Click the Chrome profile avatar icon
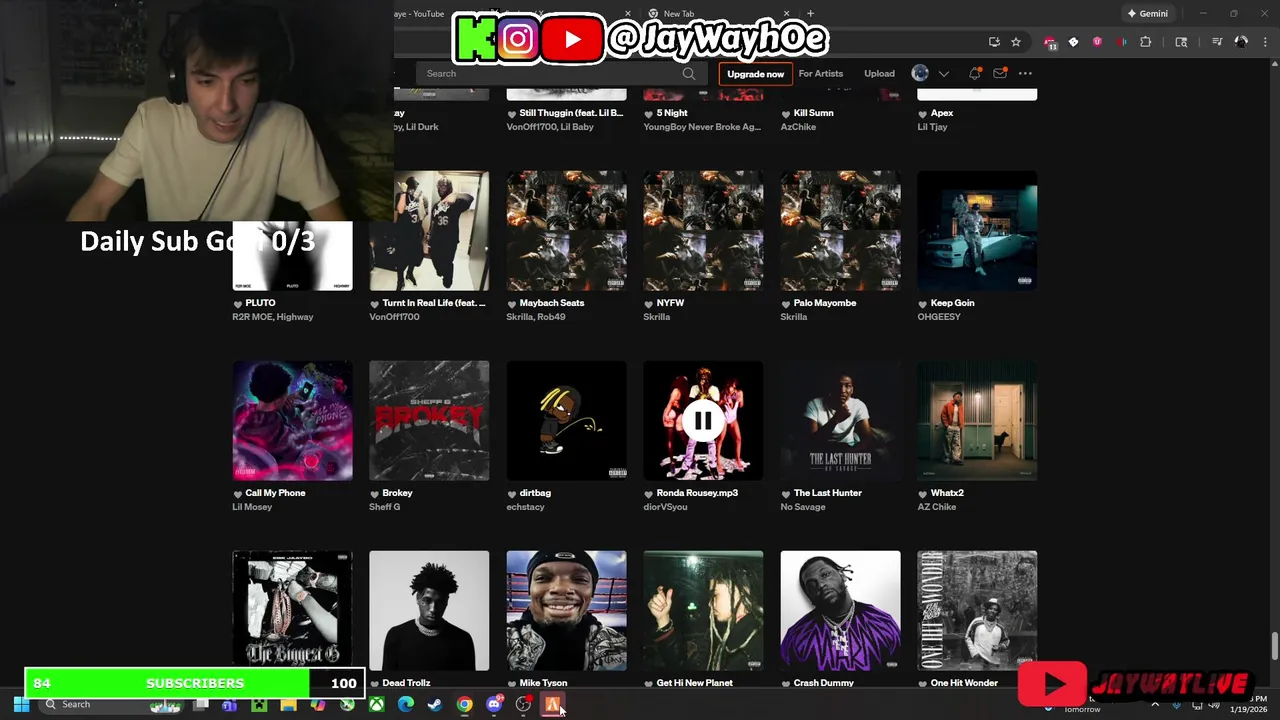The width and height of the screenshot is (1280, 720). click(x=1241, y=42)
